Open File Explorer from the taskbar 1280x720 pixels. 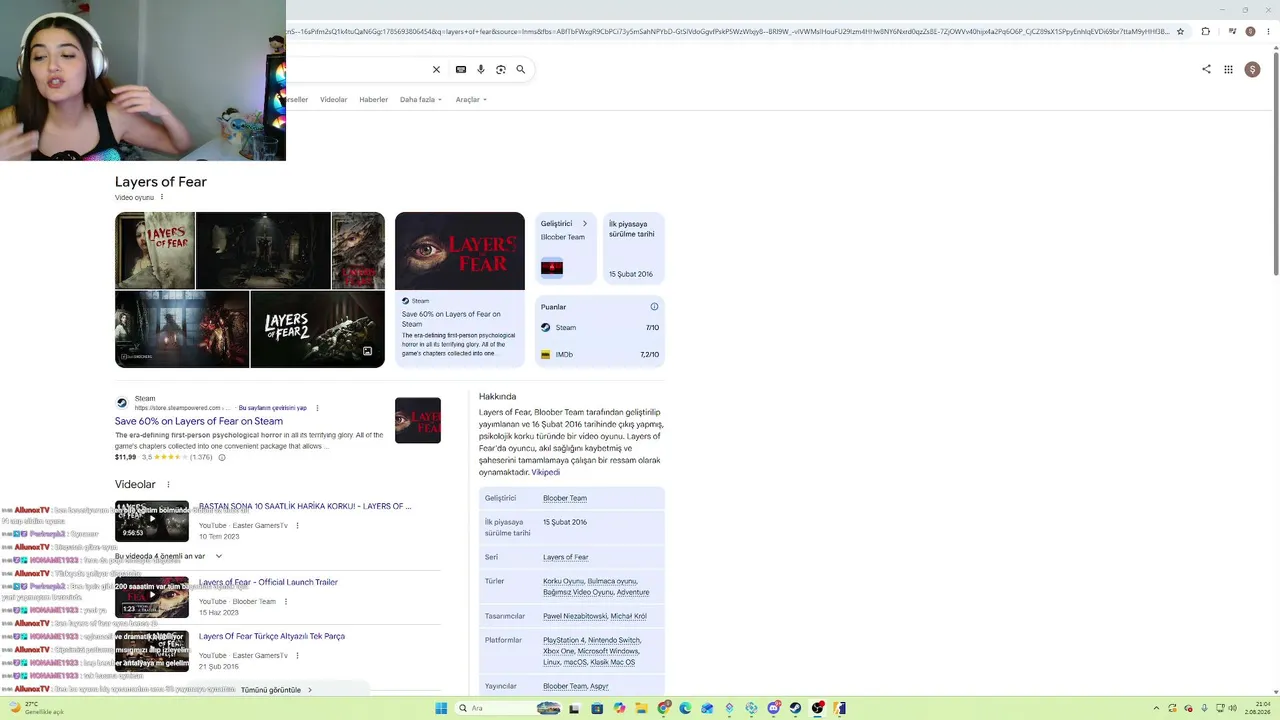[x=641, y=708]
